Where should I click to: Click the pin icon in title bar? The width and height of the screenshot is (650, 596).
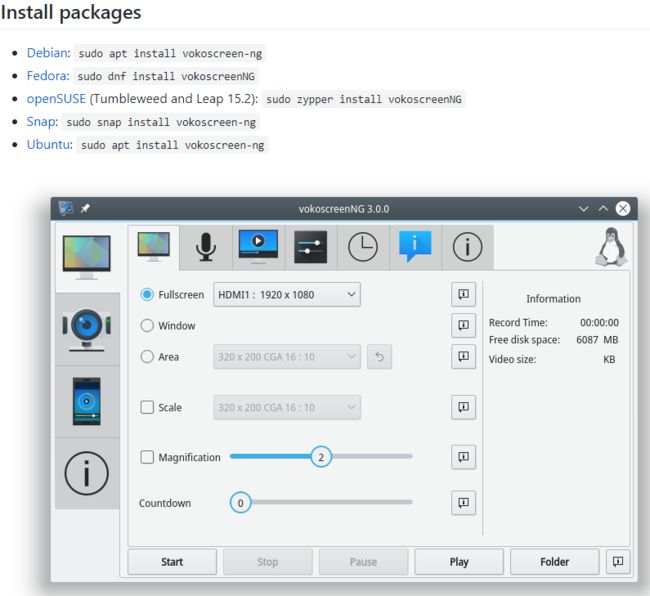tap(85, 208)
